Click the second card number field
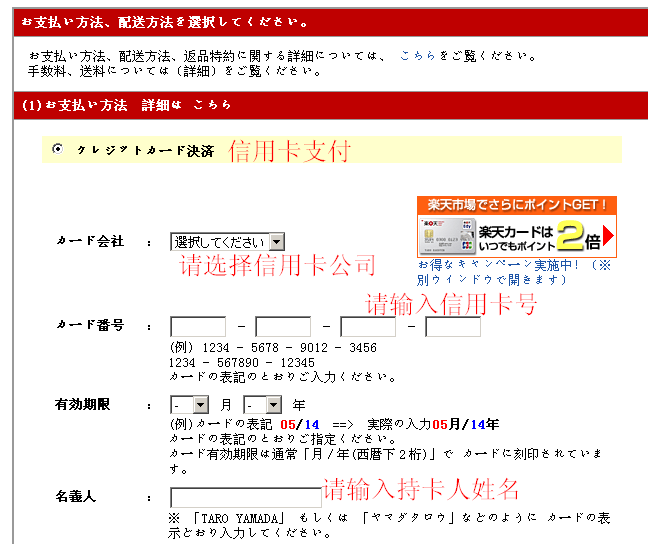Image resolution: width=648 pixels, height=544 pixels. tap(283, 327)
